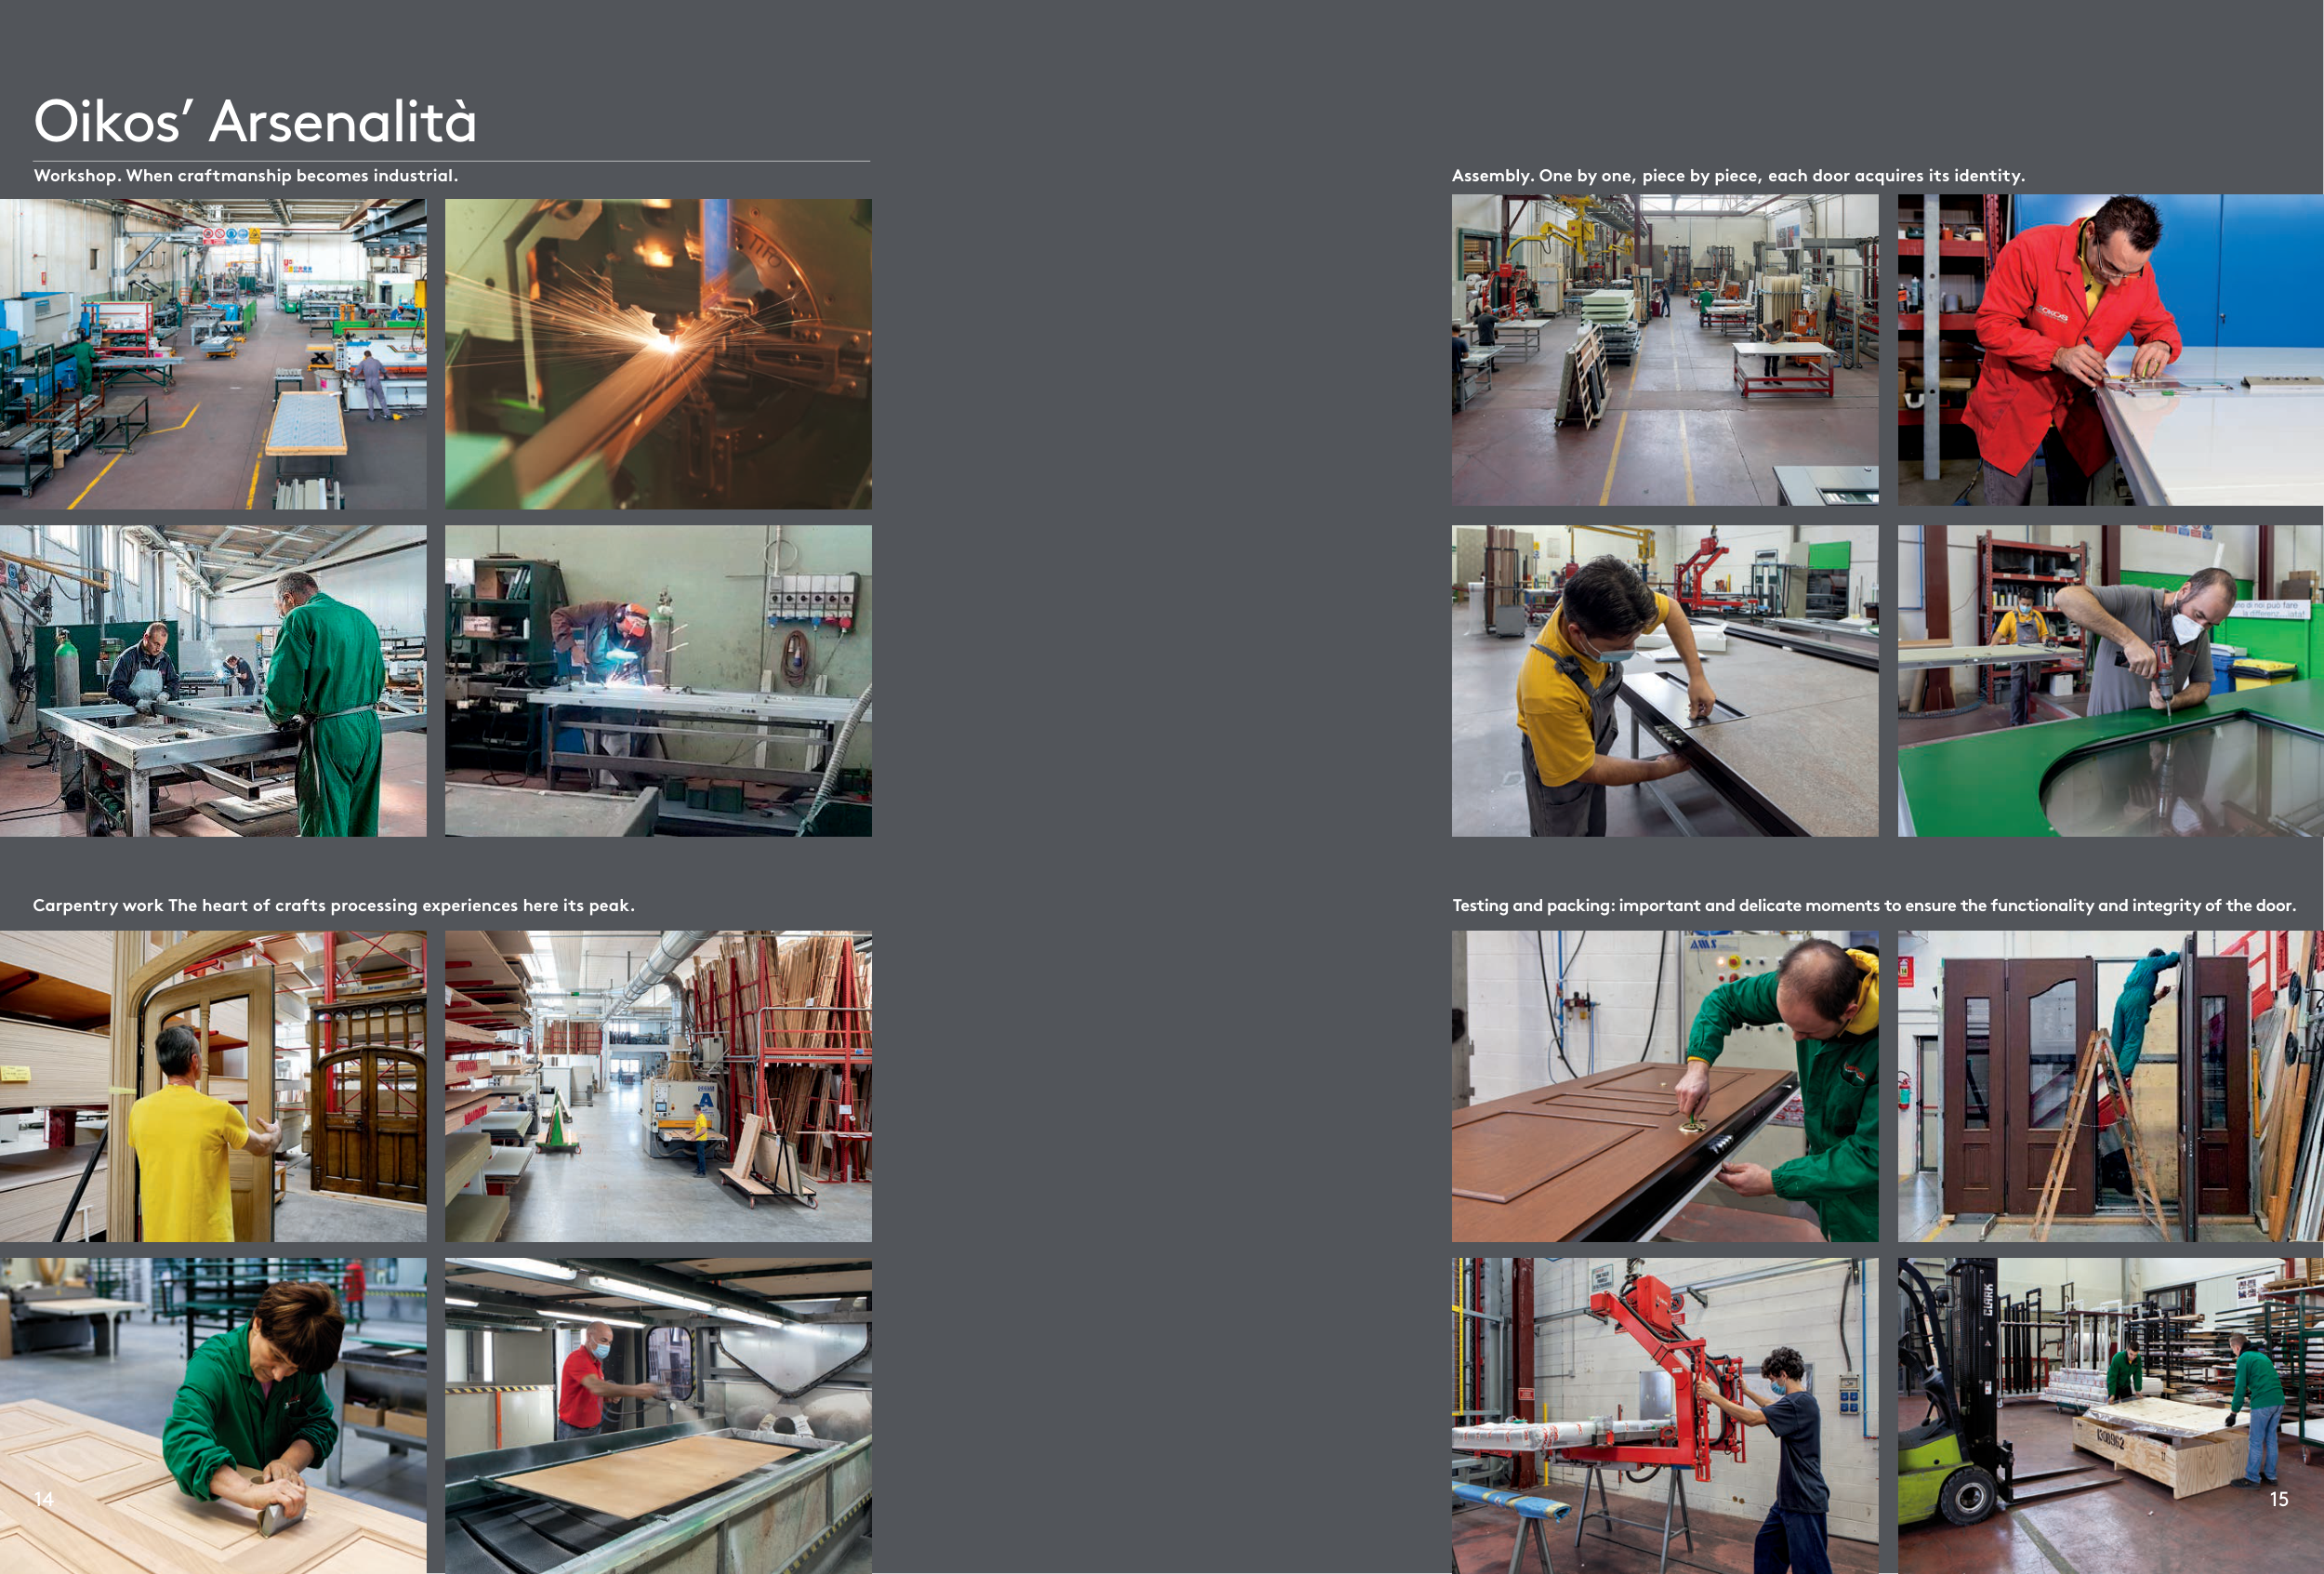Open the wood storage warehouse aisle photo
Screen dimensions: 2324x1574
tap(658, 1086)
